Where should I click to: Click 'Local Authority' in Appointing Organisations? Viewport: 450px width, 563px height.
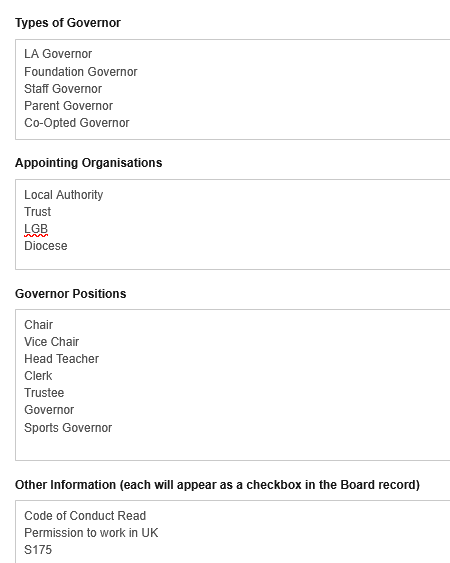point(64,195)
